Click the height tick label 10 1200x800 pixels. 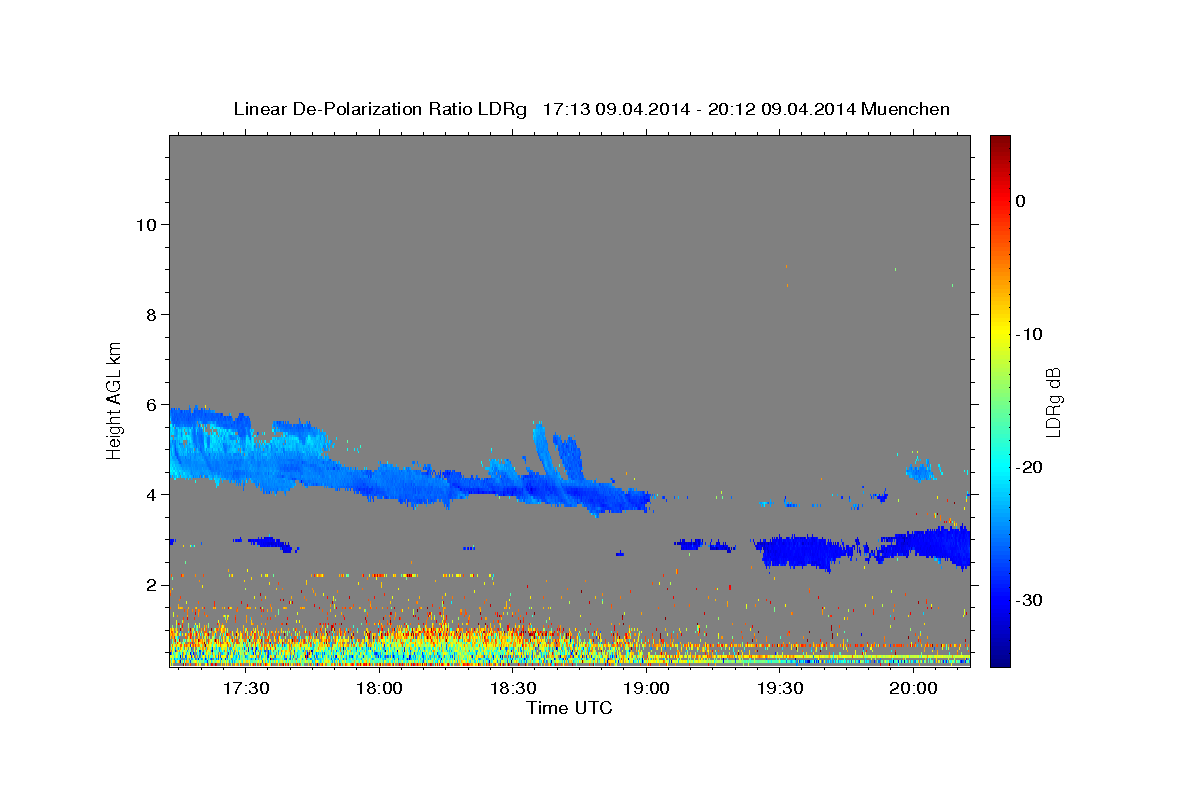click(146, 224)
